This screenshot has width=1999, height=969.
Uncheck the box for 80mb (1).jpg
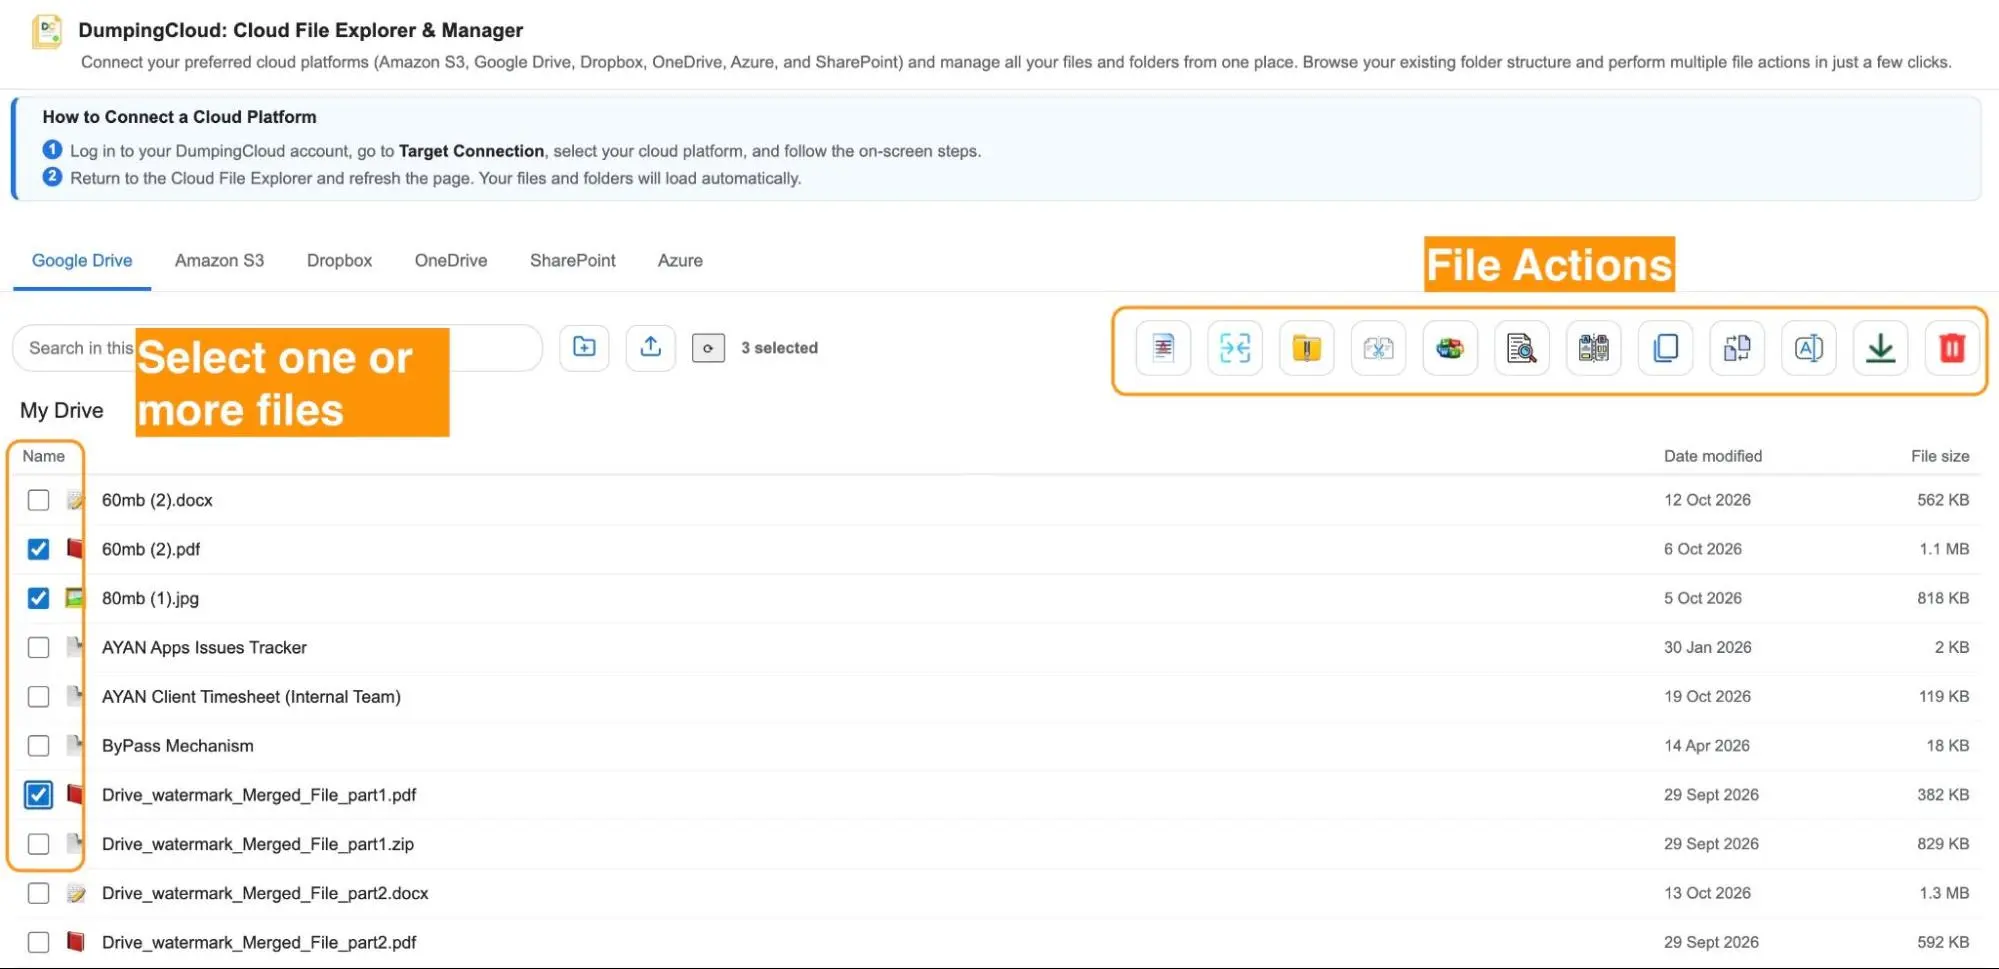click(38, 598)
